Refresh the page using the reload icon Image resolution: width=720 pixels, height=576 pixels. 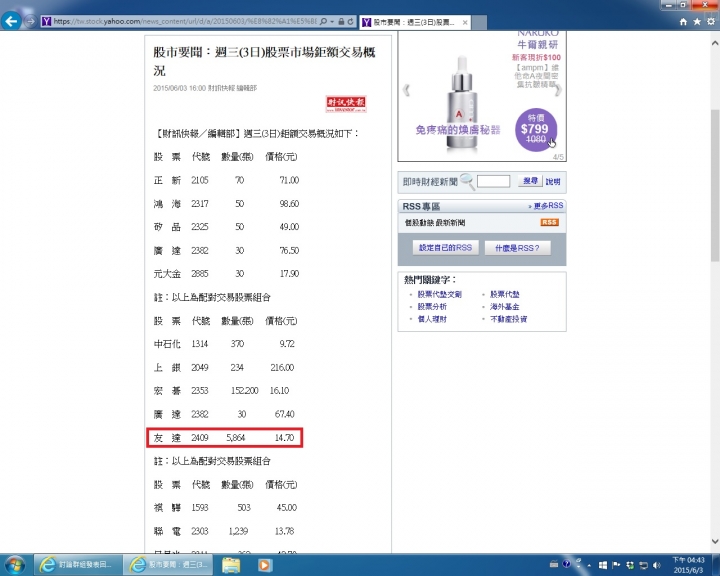point(351,22)
